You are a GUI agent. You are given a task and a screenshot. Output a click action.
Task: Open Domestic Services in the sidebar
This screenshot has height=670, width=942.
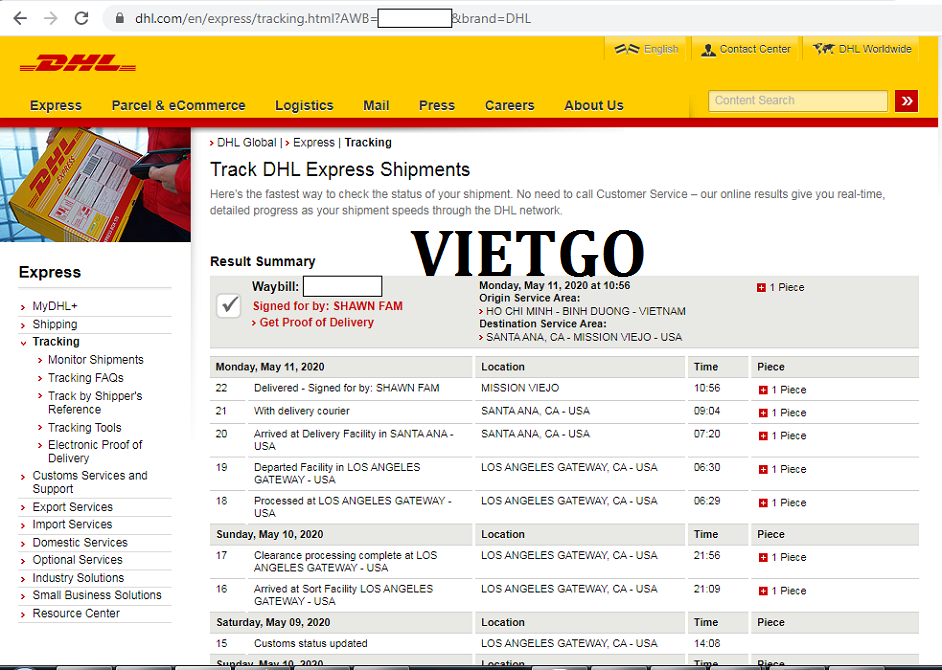click(80, 543)
